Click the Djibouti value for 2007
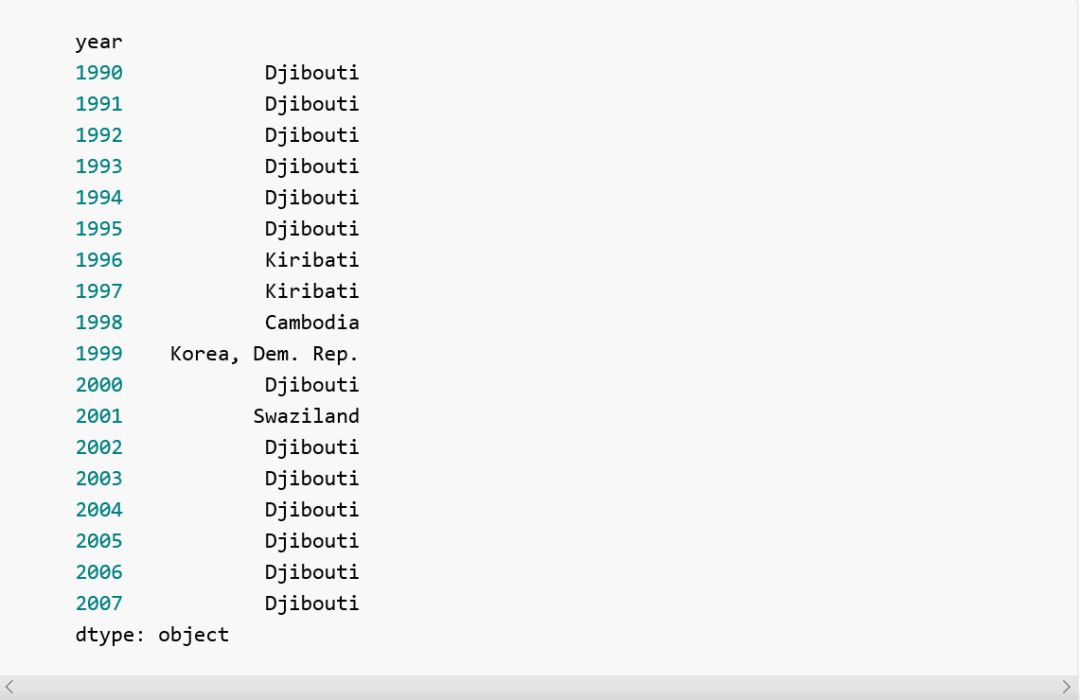 (312, 604)
